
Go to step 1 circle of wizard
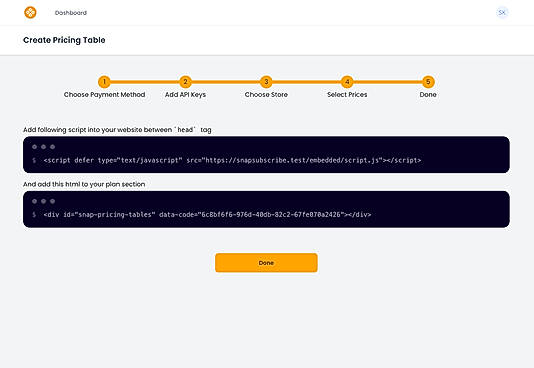pyautogui.click(x=104, y=82)
